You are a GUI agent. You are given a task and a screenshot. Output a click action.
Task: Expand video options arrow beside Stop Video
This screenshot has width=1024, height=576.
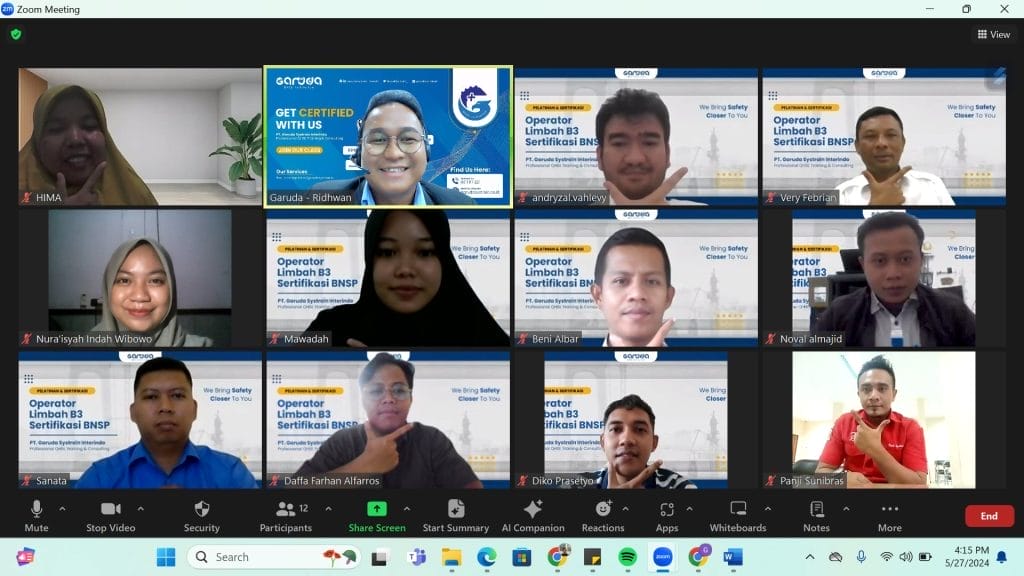[x=140, y=508]
